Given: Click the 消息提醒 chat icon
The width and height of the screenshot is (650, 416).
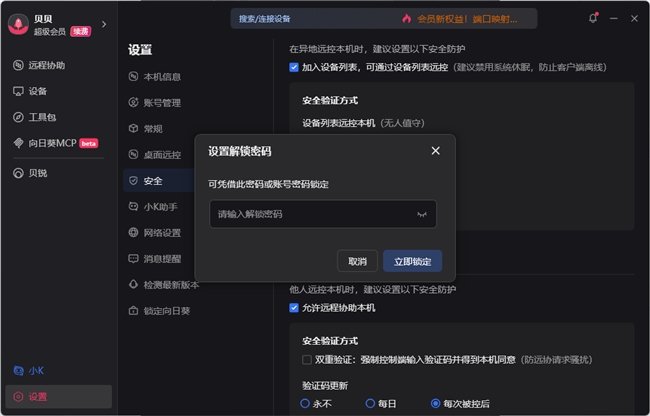Looking at the screenshot, I should (x=133, y=258).
